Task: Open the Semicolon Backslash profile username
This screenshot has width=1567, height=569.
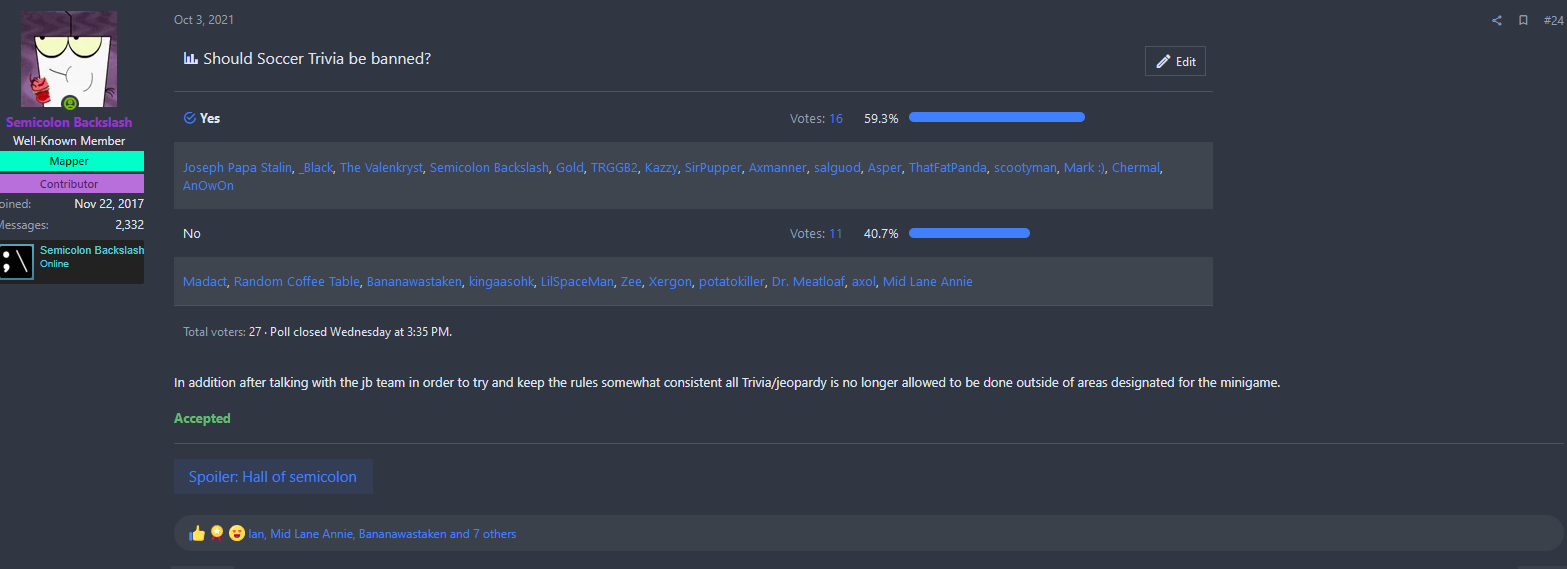Action: (69, 122)
